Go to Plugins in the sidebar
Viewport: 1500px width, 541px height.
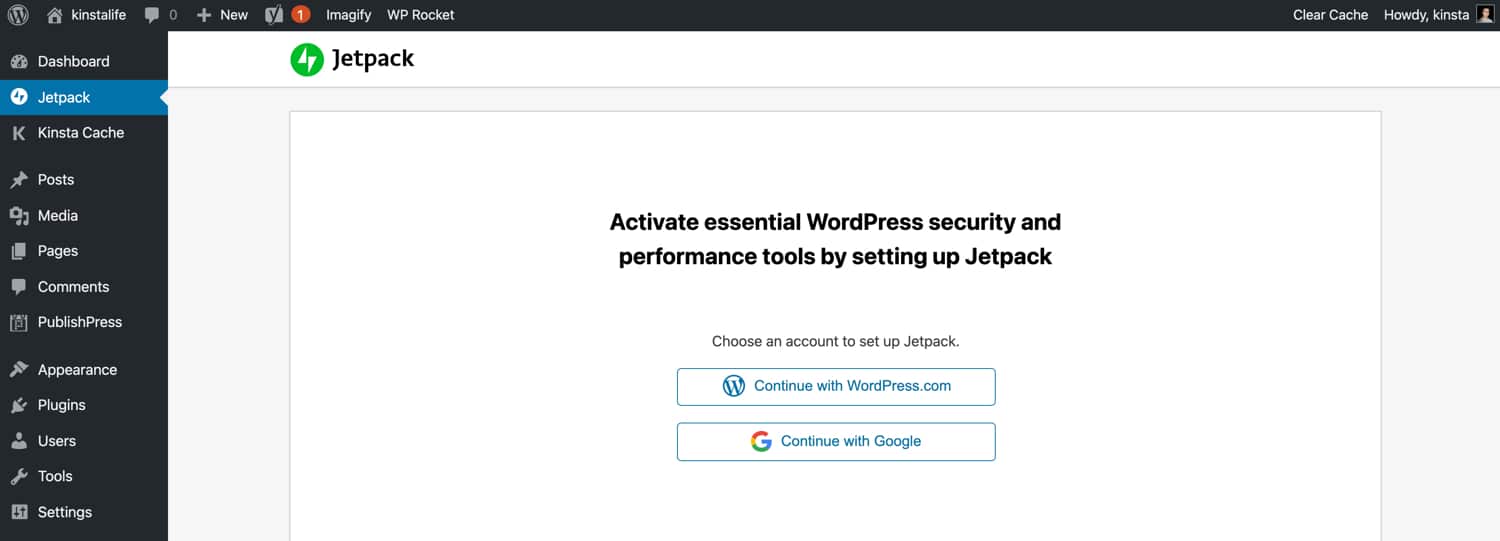coord(84,406)
